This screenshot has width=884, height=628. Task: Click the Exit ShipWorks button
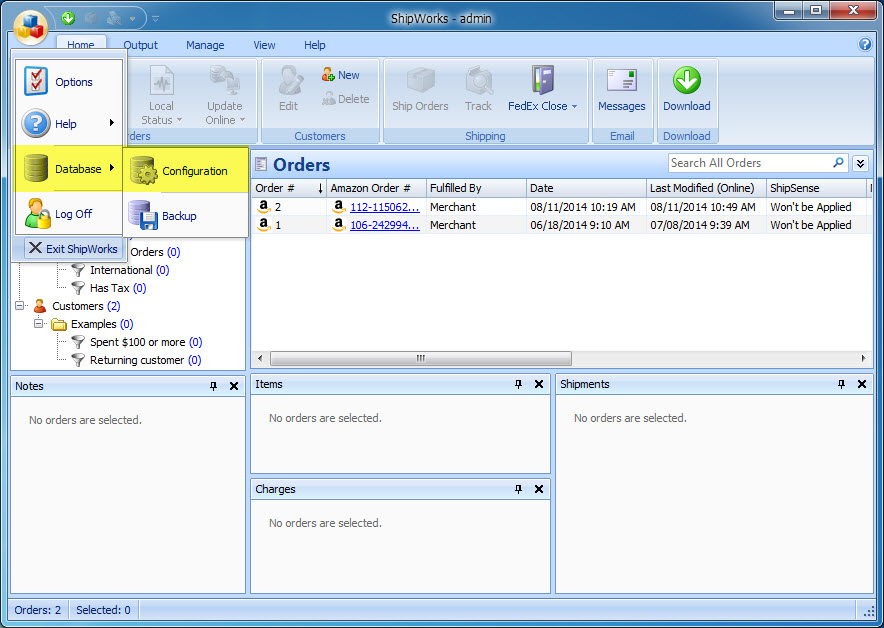[x=72, y=249]
